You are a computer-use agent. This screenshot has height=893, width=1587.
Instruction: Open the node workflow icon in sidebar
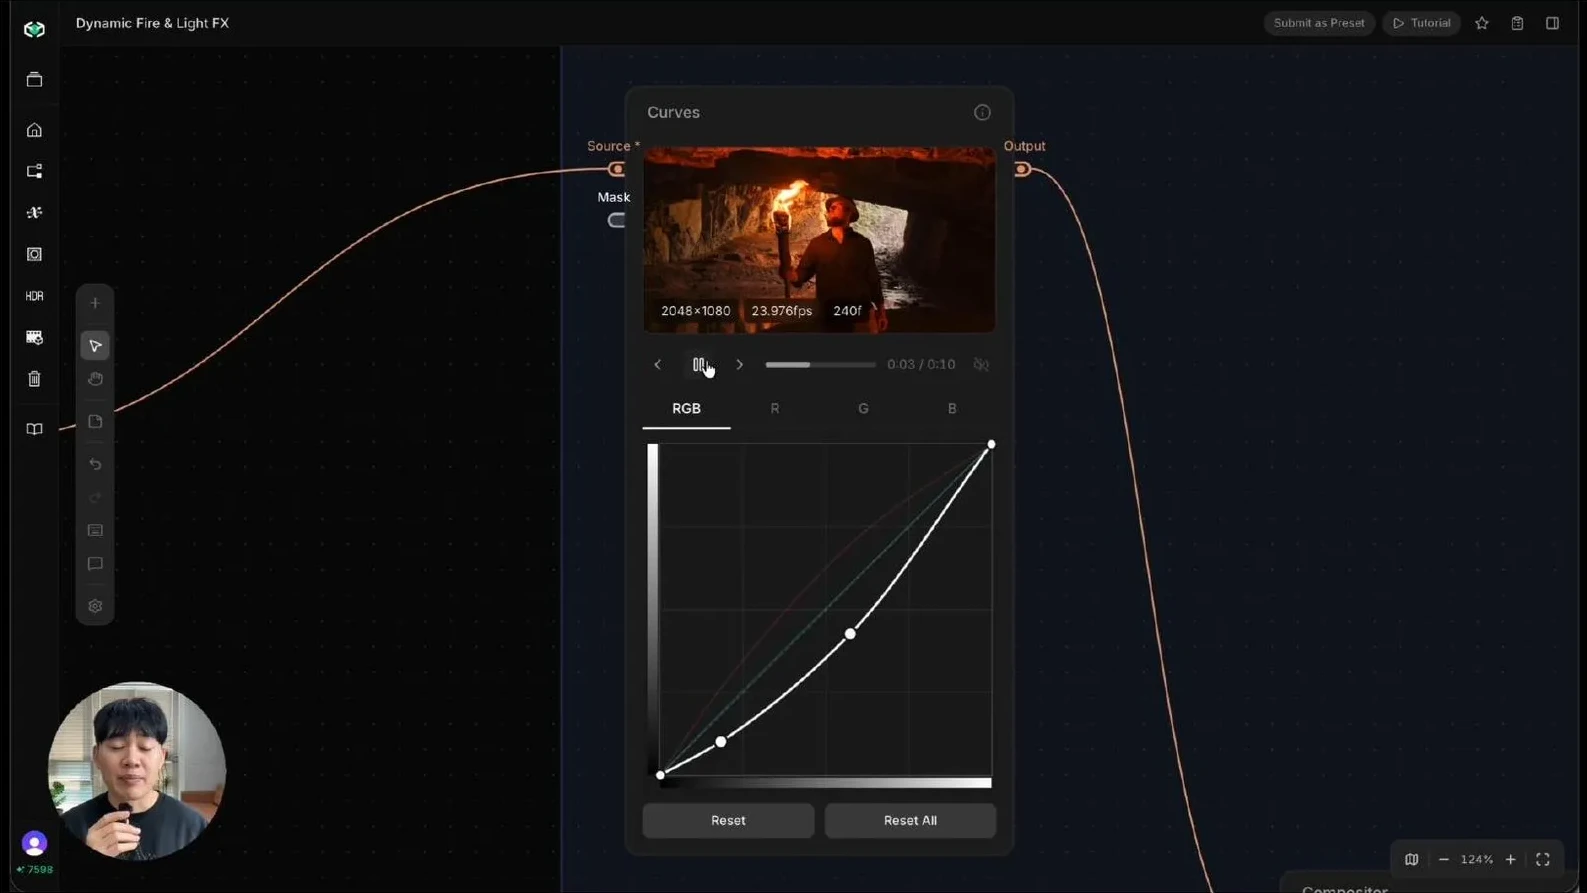tap(34, 171)
